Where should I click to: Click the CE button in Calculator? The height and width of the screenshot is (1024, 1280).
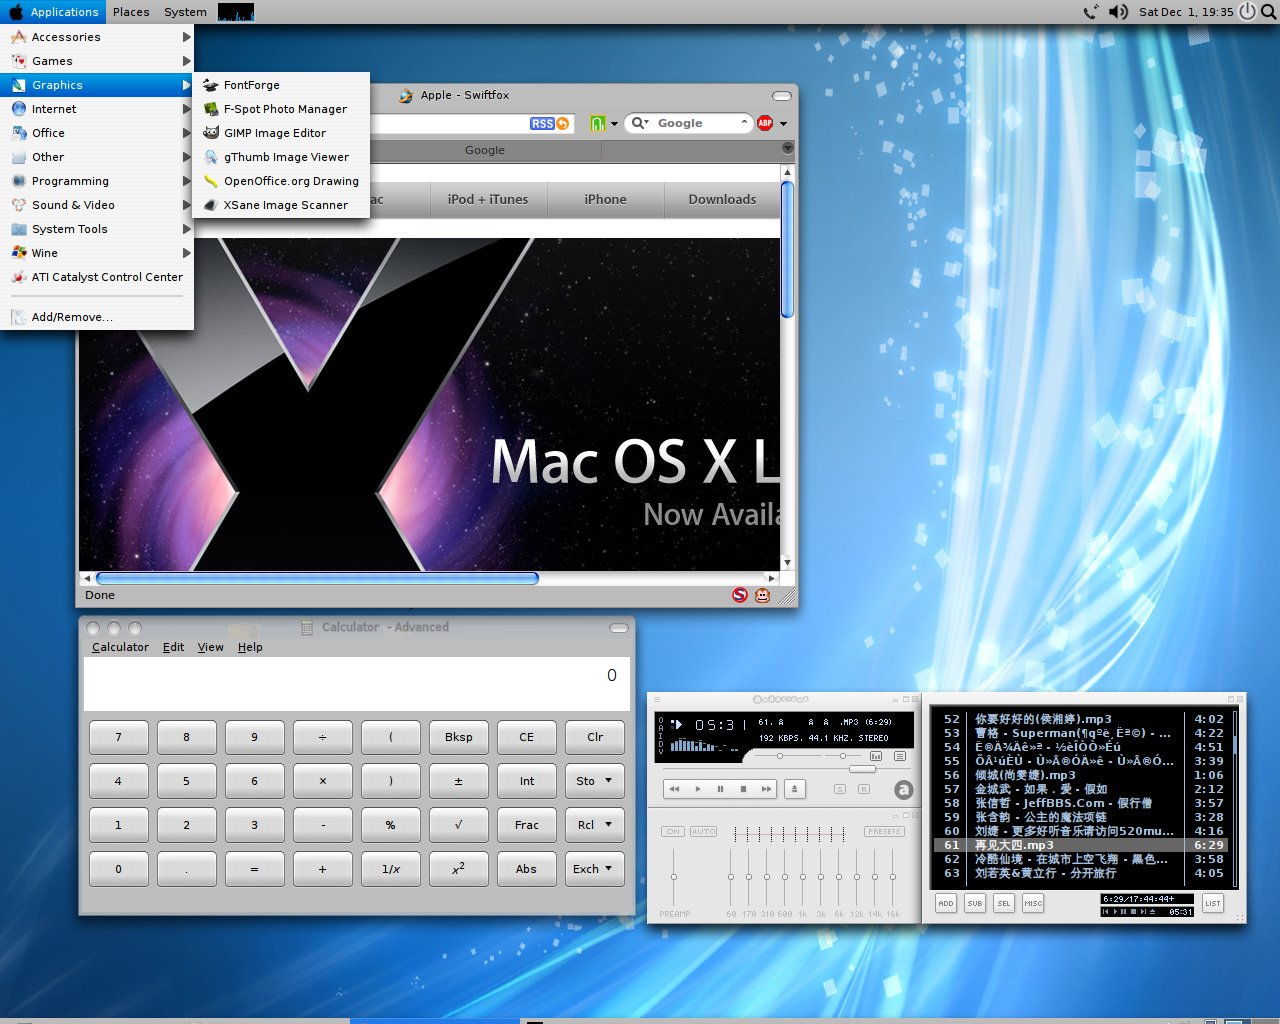527,738
